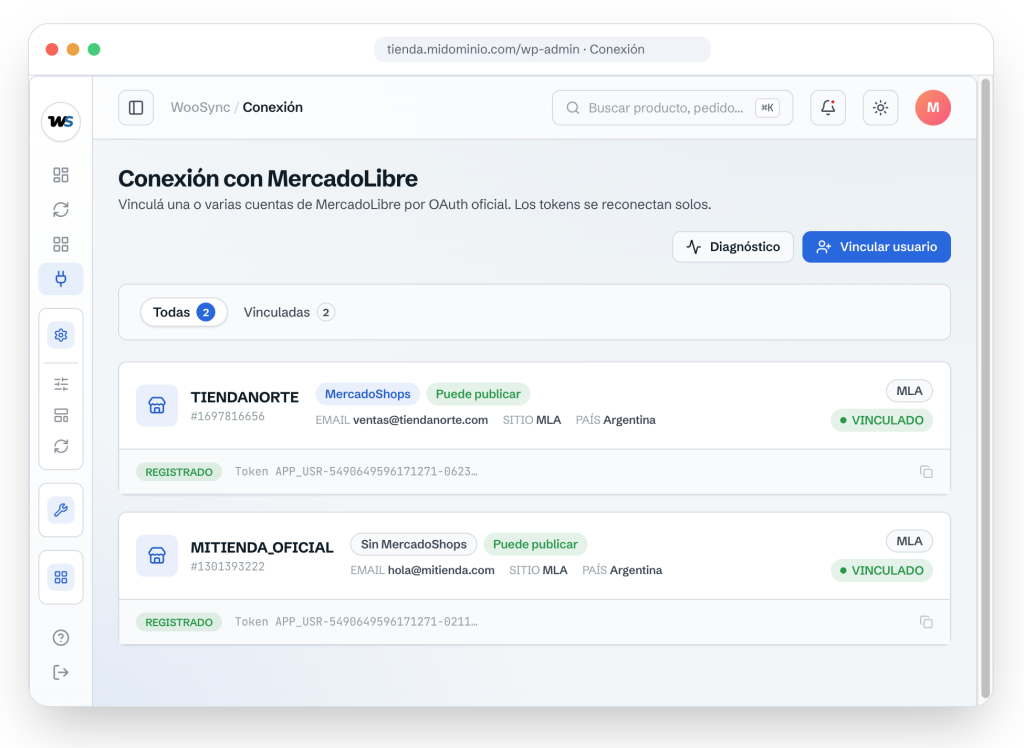
Task: Select the Vinculadas tab
Action: click(x=289, y=312)
